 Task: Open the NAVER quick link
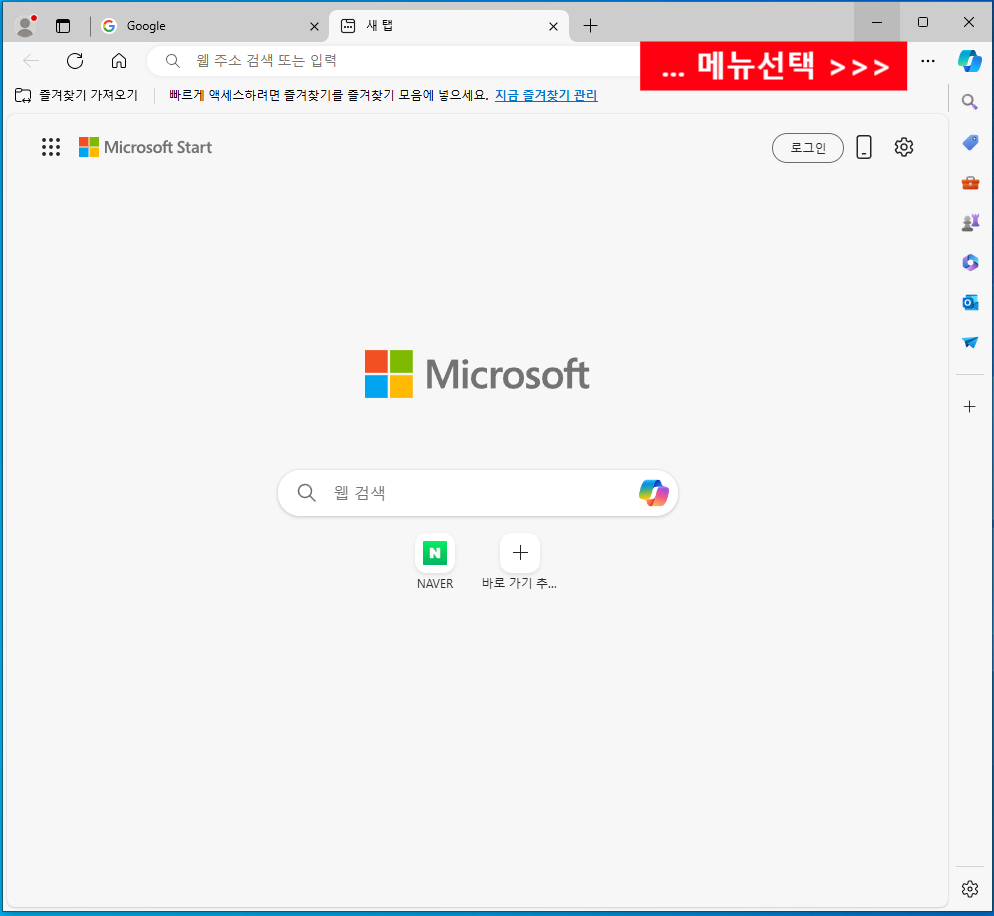pyautogui.click(x=435, y=562)
